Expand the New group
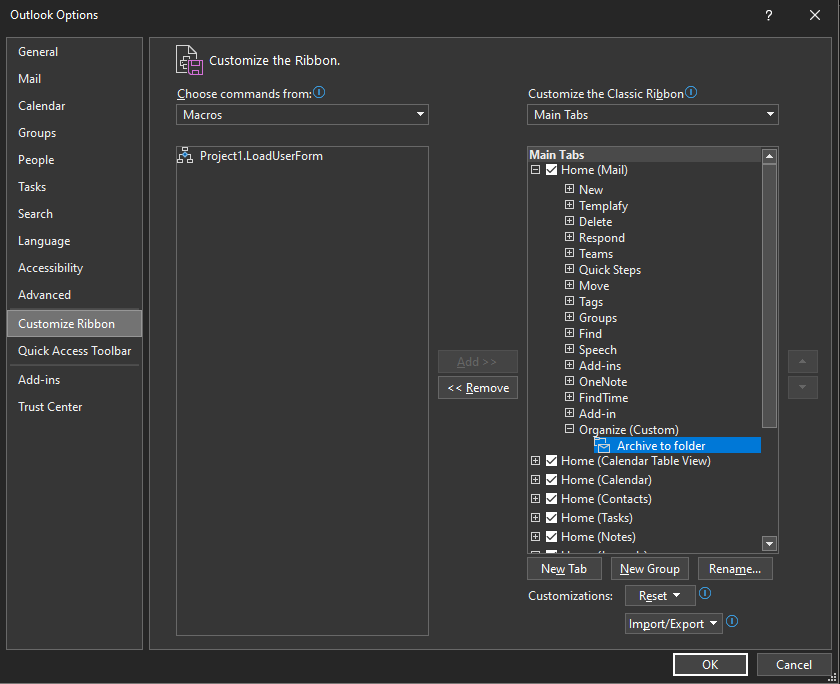The width and height of the screenshot is (840, 684). (x=569, y=189)
